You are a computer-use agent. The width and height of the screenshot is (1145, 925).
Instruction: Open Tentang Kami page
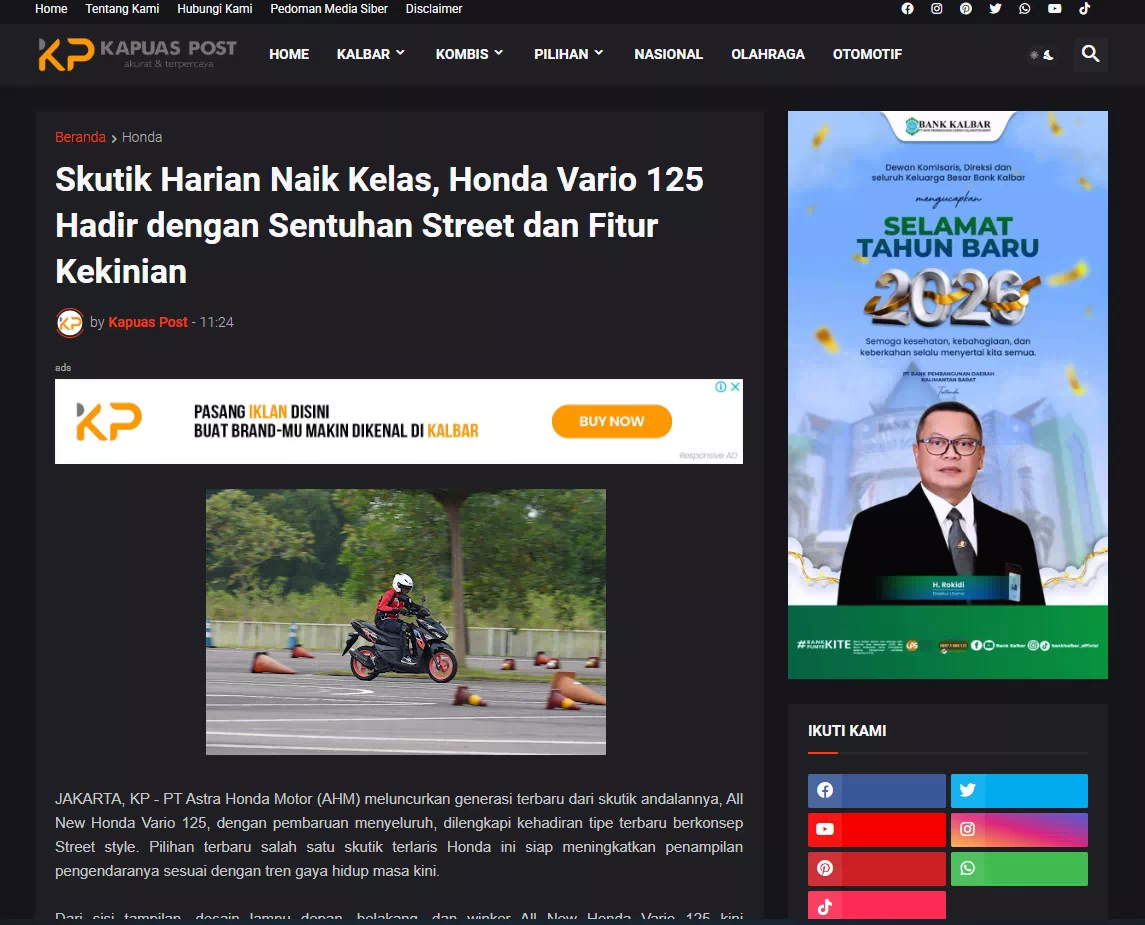(x=122, y=9)
